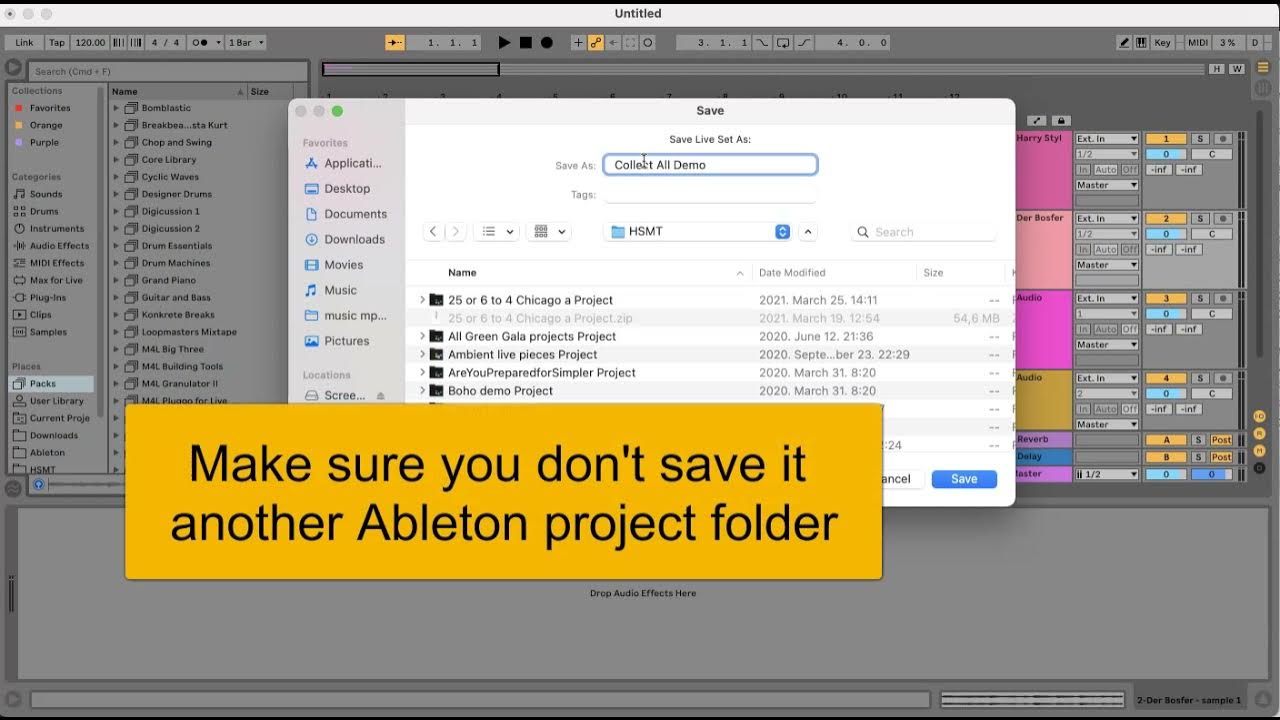Viewport: 1280px width, 720px height.
Task: Select User Library place
Action: tap(57, 401)
